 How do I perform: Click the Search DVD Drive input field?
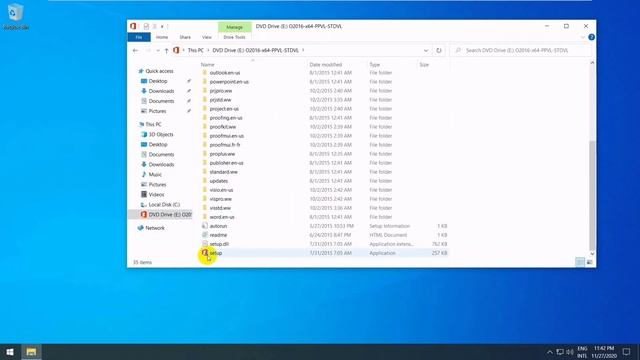(x=520, y=50)
